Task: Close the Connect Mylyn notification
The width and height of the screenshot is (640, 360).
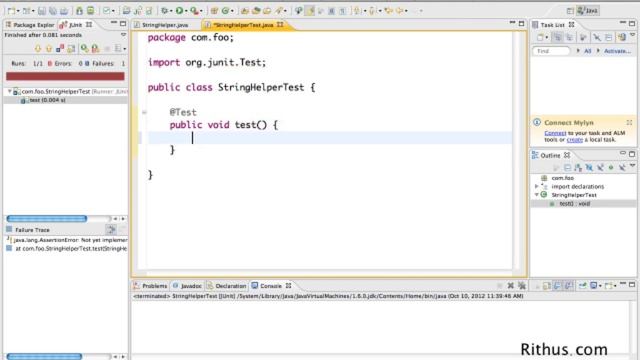Action: (x=629, y=122)
